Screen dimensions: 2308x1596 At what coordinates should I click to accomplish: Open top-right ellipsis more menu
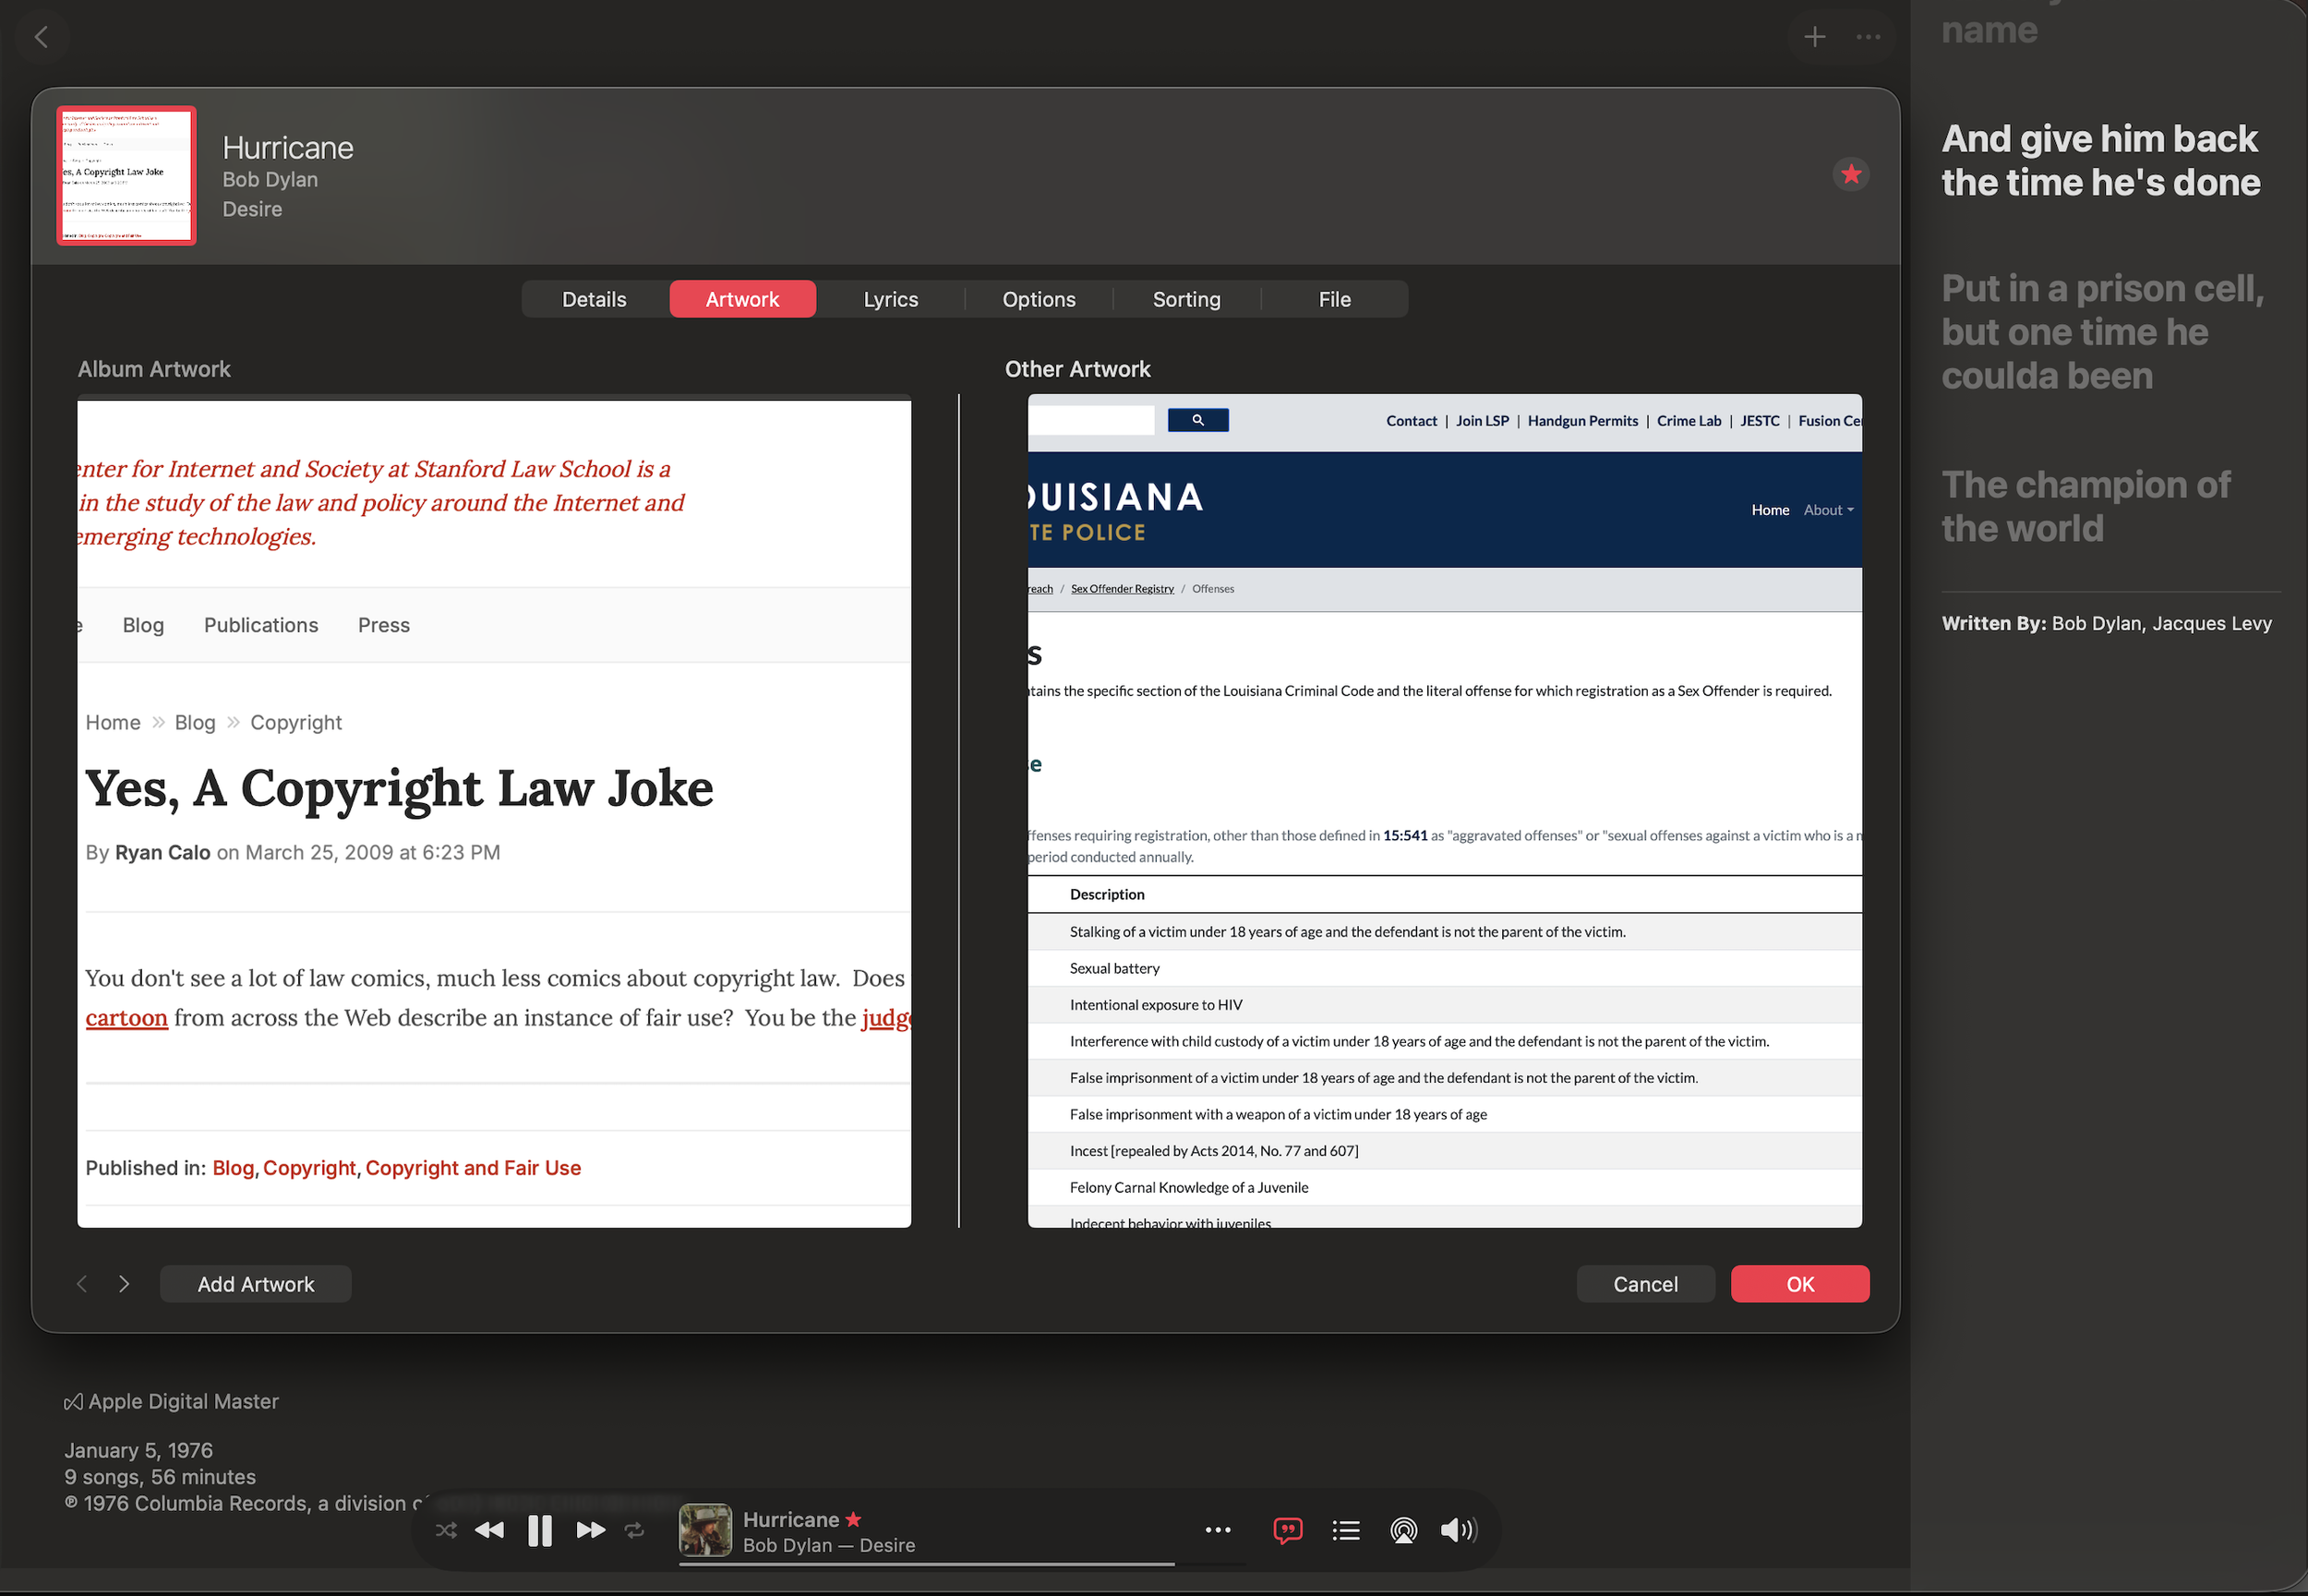(1868, 37)
